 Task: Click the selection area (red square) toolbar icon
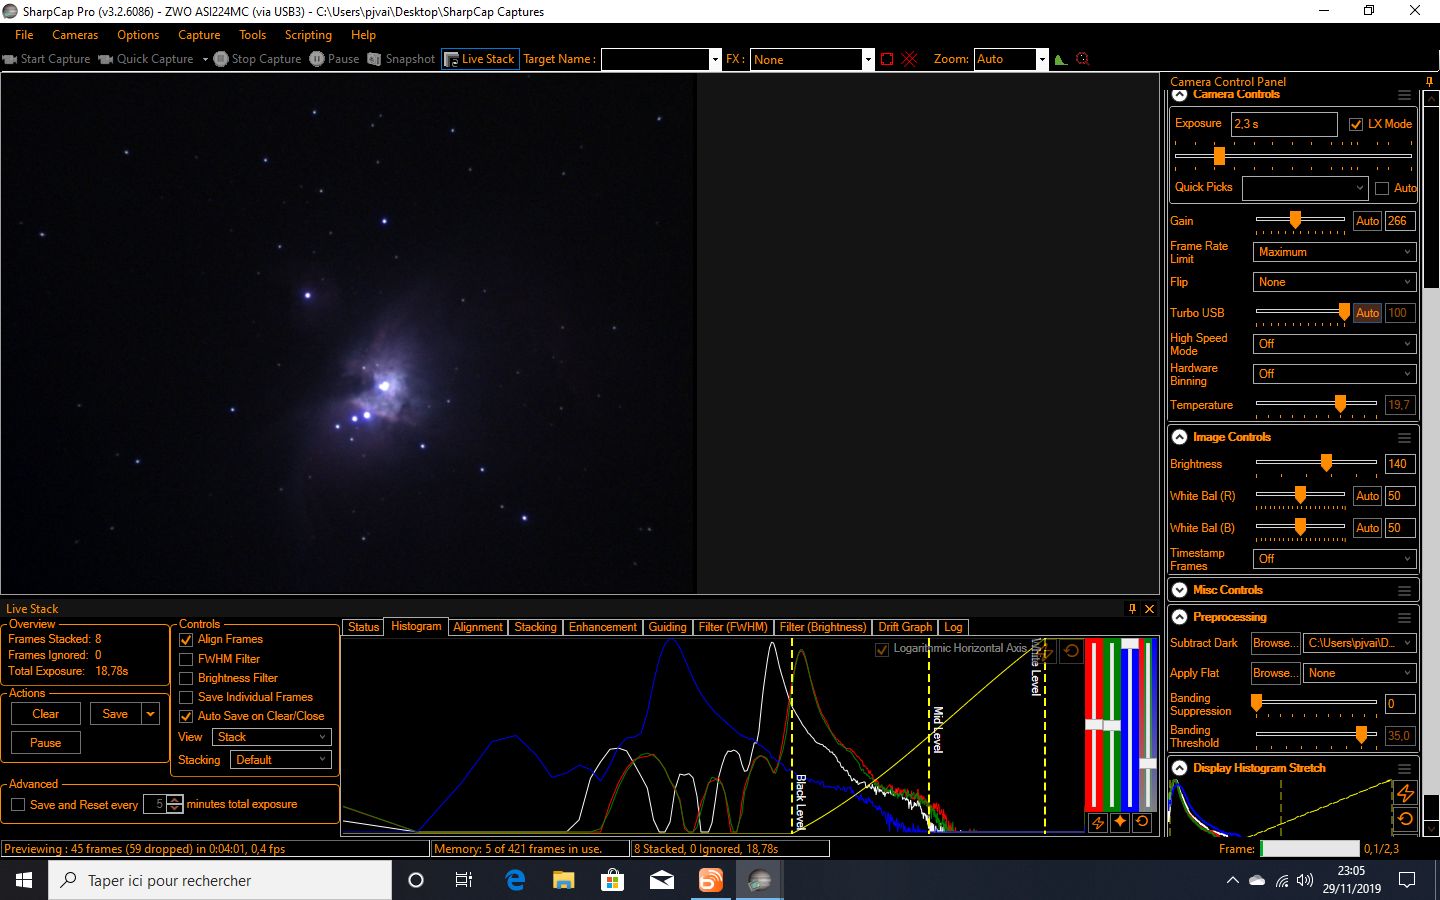tap(887, 59)
